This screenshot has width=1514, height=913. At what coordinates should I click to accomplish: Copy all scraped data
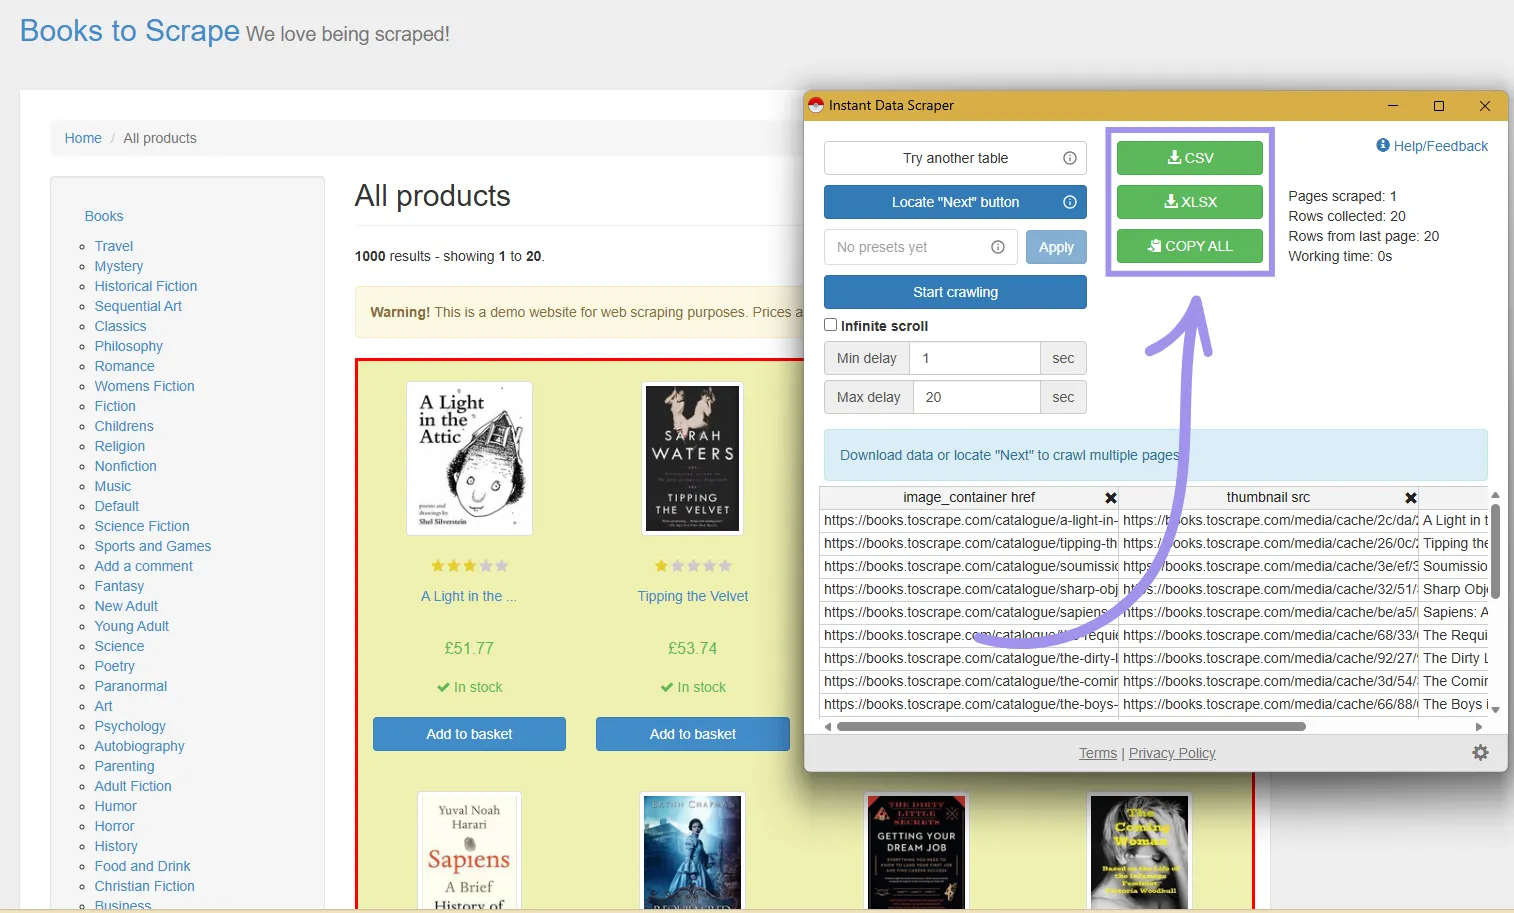click(1190, 246)
